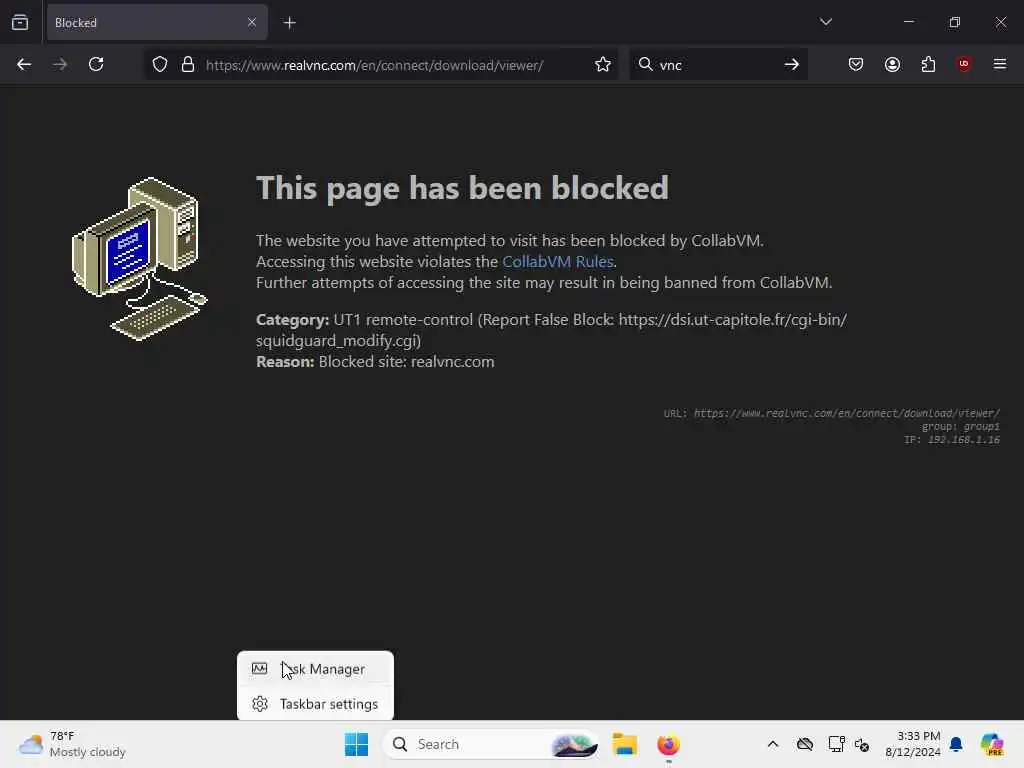Submit search with the arrow button
Screen dimensions: 1024x768
point(792,64)
